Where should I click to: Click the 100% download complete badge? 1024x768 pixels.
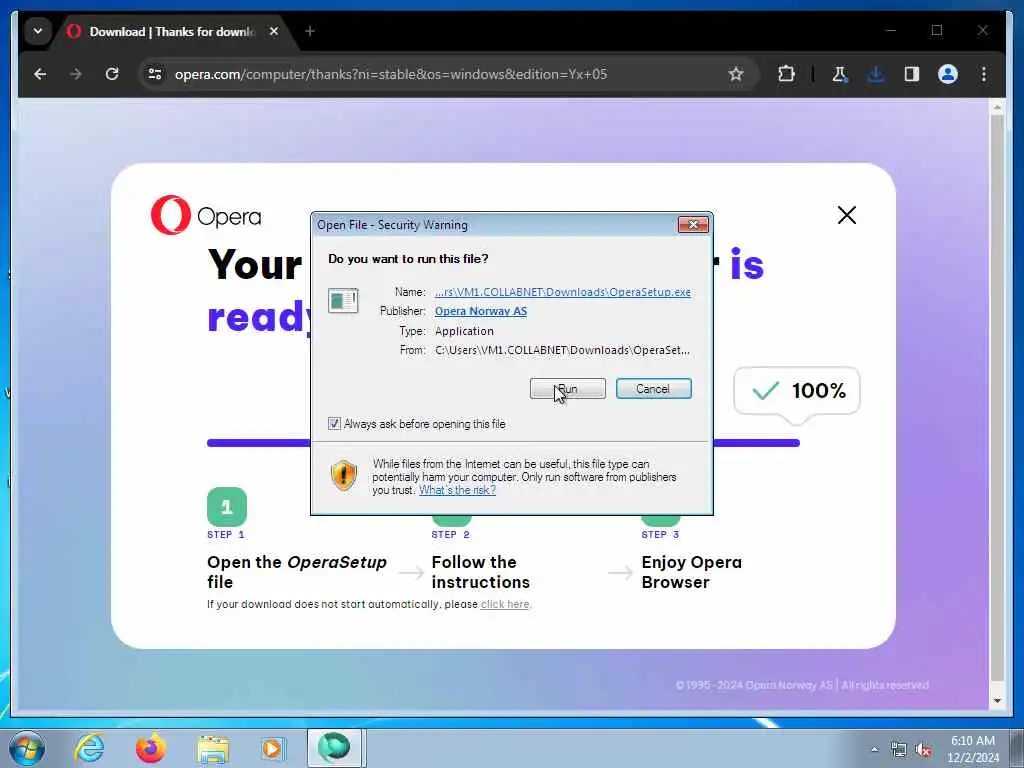tap(797, 391)
